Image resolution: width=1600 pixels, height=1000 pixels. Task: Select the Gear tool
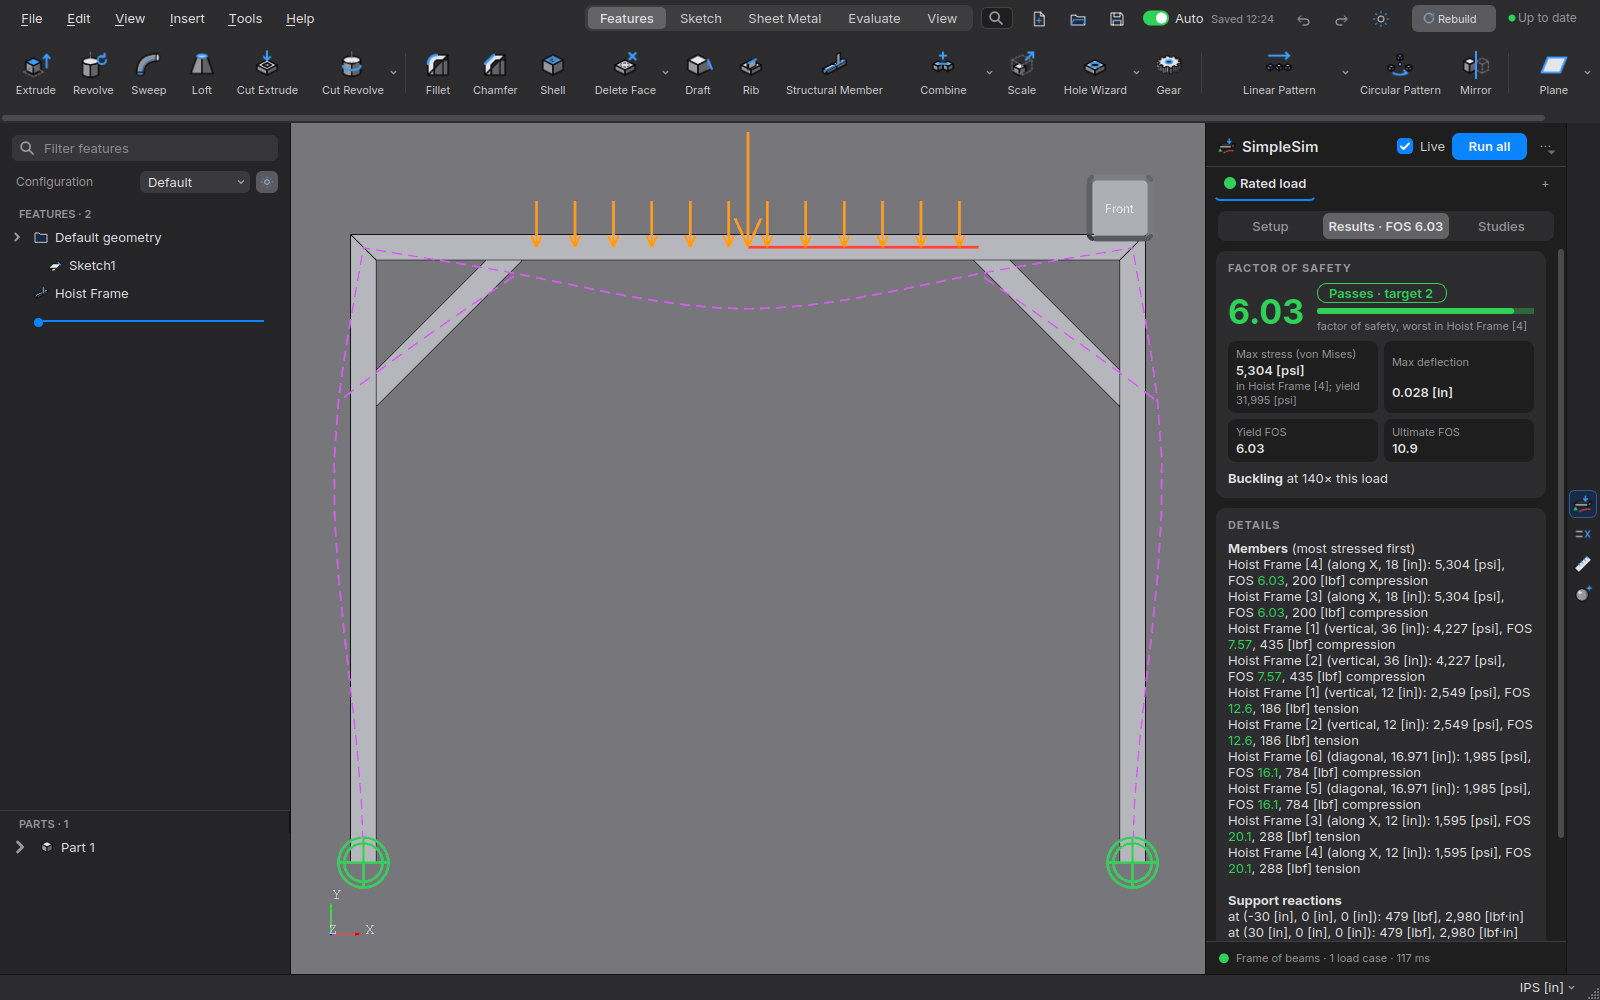pyautogui.click(x=1169, y=75)
